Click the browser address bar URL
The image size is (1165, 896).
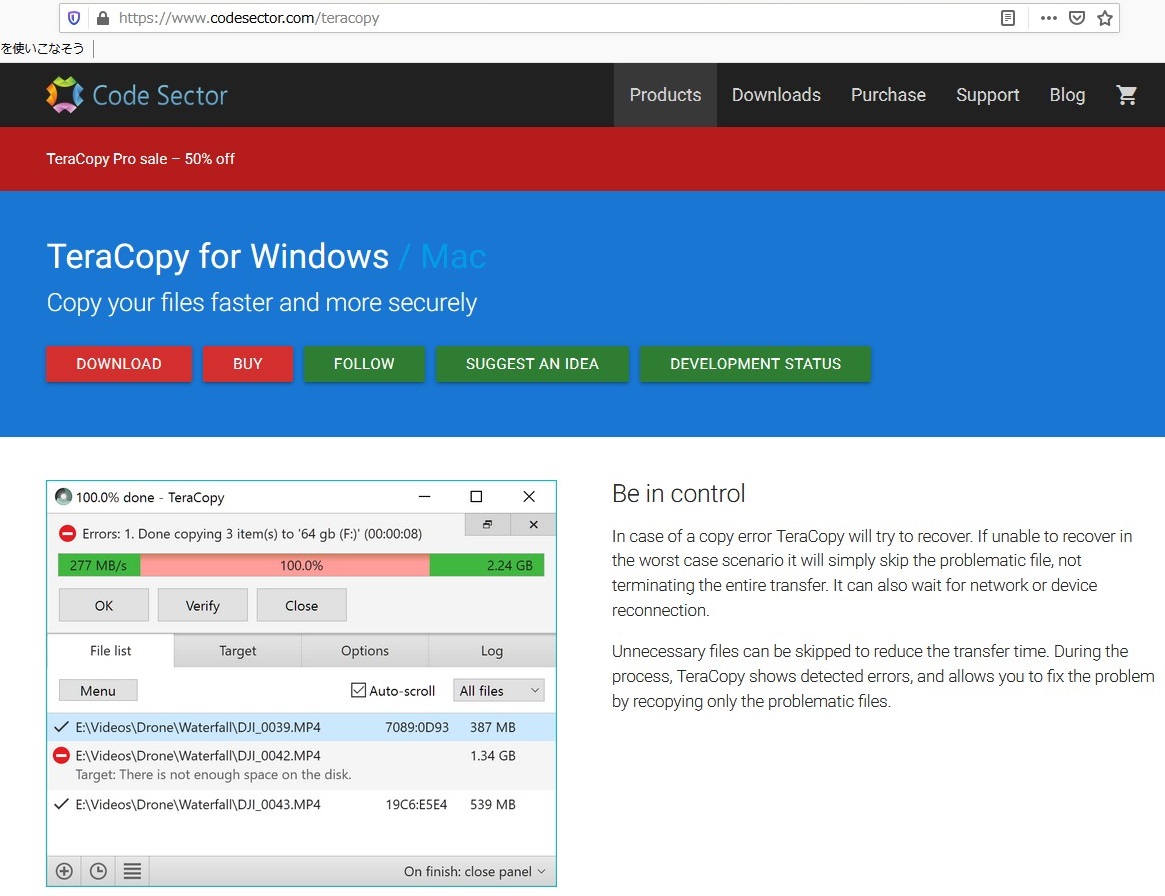(x=249, y=18)
